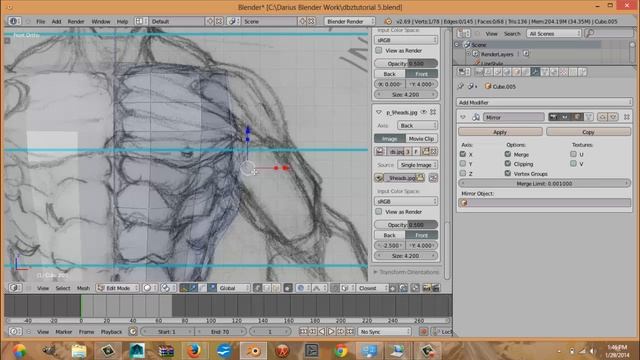Viewport: 640px width, 360px height.
Task: Toggle the Merge option checkbox
Action: coord(508,154)
